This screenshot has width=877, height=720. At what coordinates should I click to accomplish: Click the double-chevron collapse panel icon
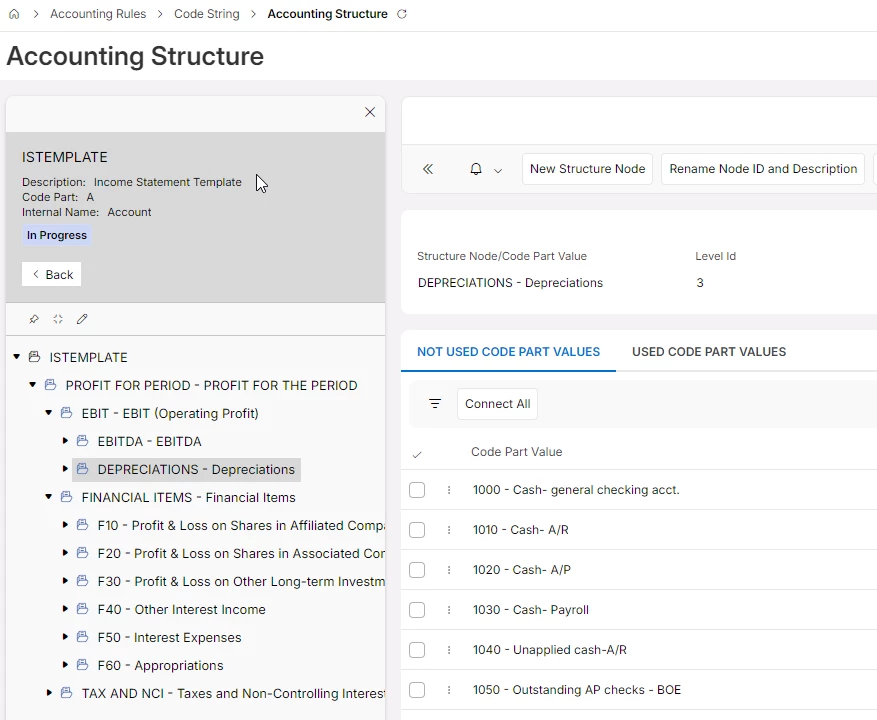[428, 169]
